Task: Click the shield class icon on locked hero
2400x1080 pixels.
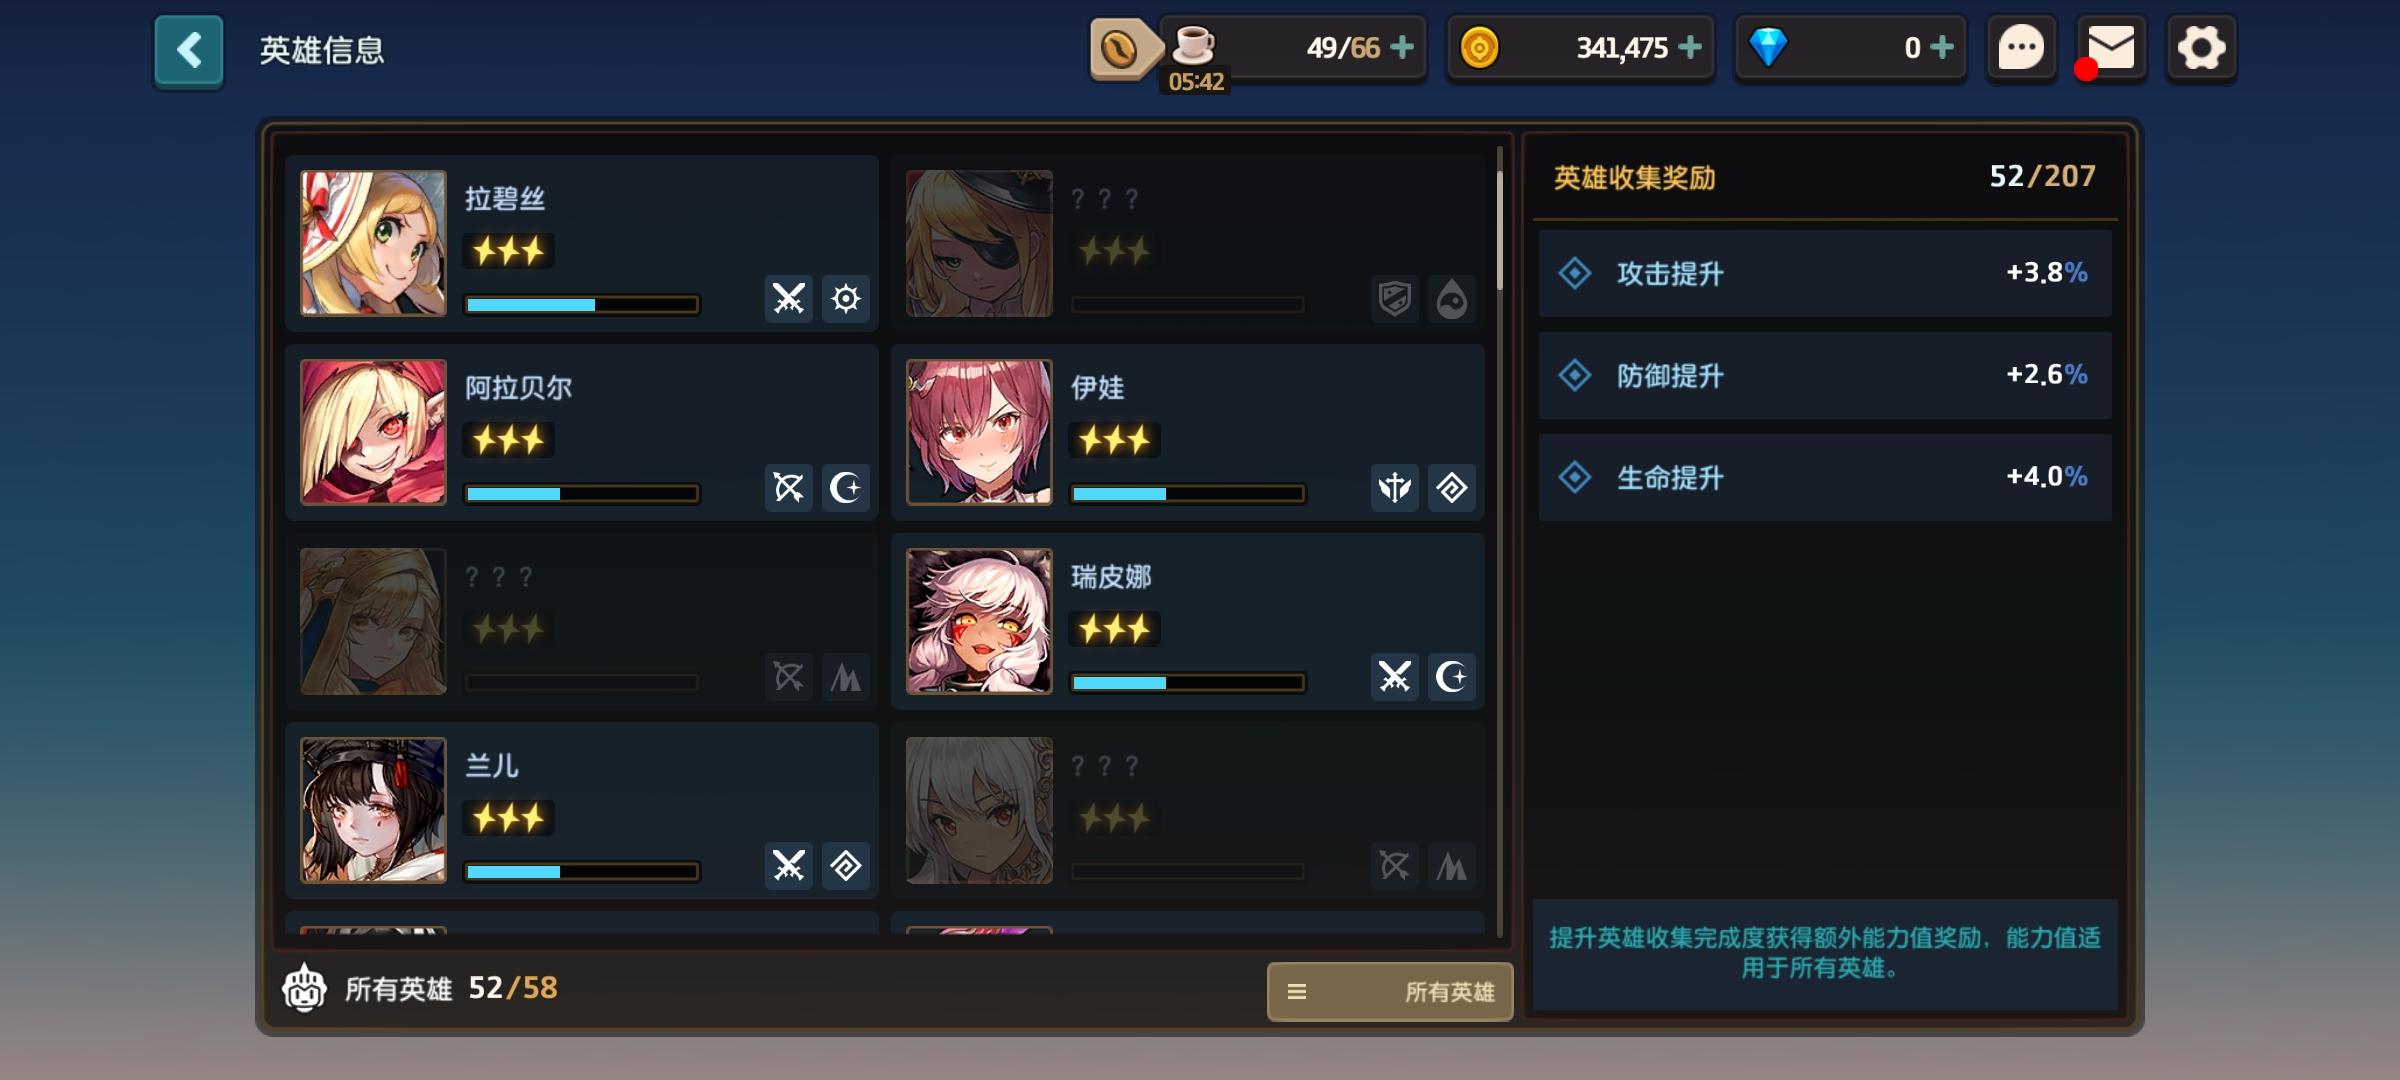Action: click(x=1395, y=299)
